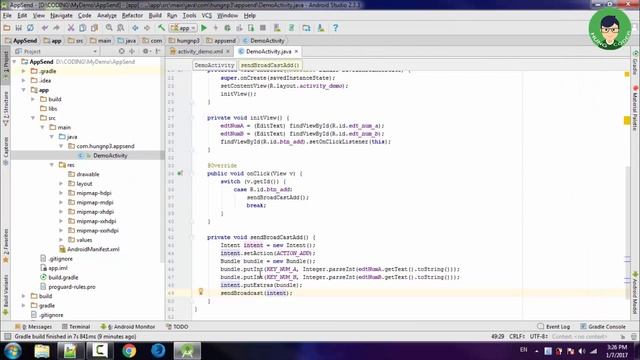
Task: Toggle the Android Model side button
Action: [x=636, y=293]
